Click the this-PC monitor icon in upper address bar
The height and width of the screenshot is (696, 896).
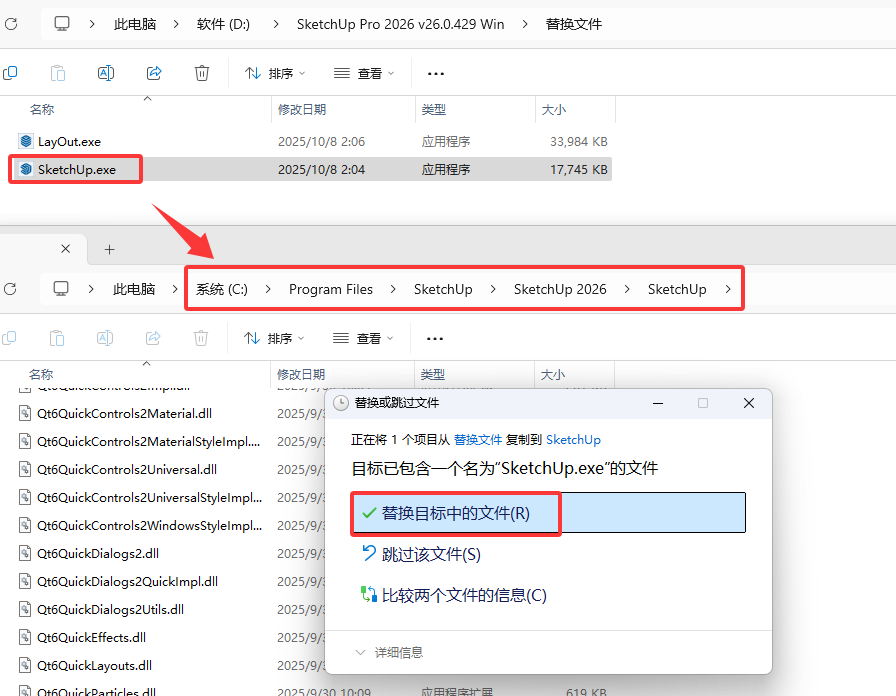tap(62, 23)
